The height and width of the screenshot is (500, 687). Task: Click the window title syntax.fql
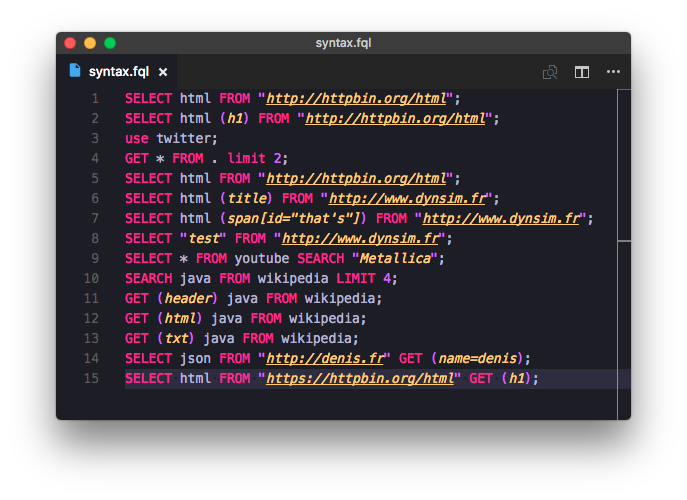coord(344,43)
